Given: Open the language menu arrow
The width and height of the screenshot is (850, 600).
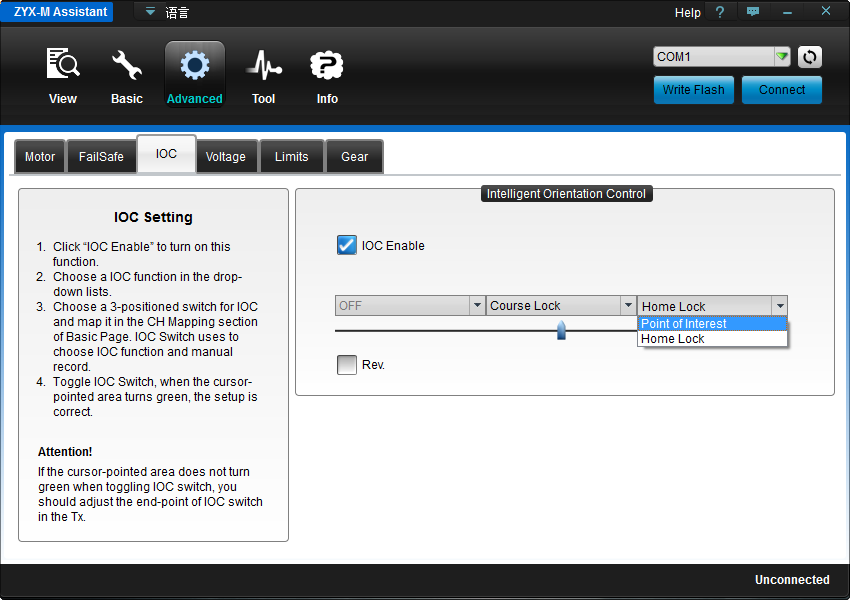Looking at the screenshot, I should point(150,11).
